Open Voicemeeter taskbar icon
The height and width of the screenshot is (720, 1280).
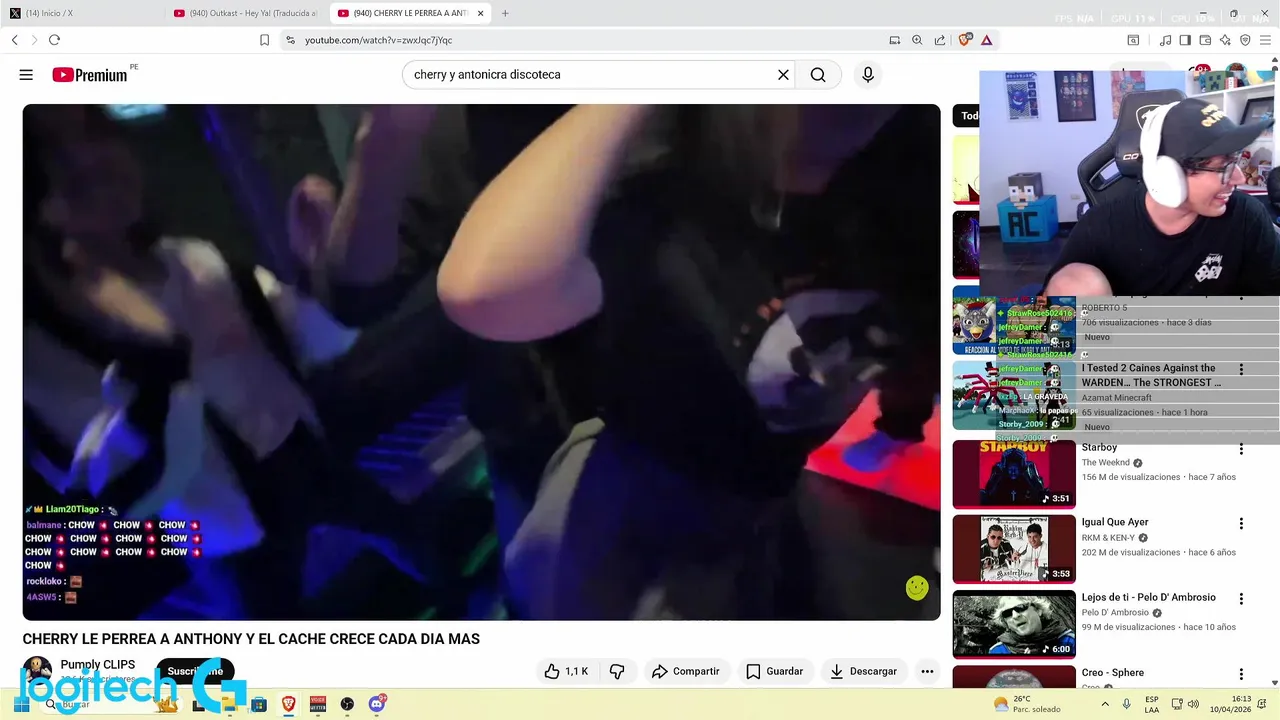318,704
